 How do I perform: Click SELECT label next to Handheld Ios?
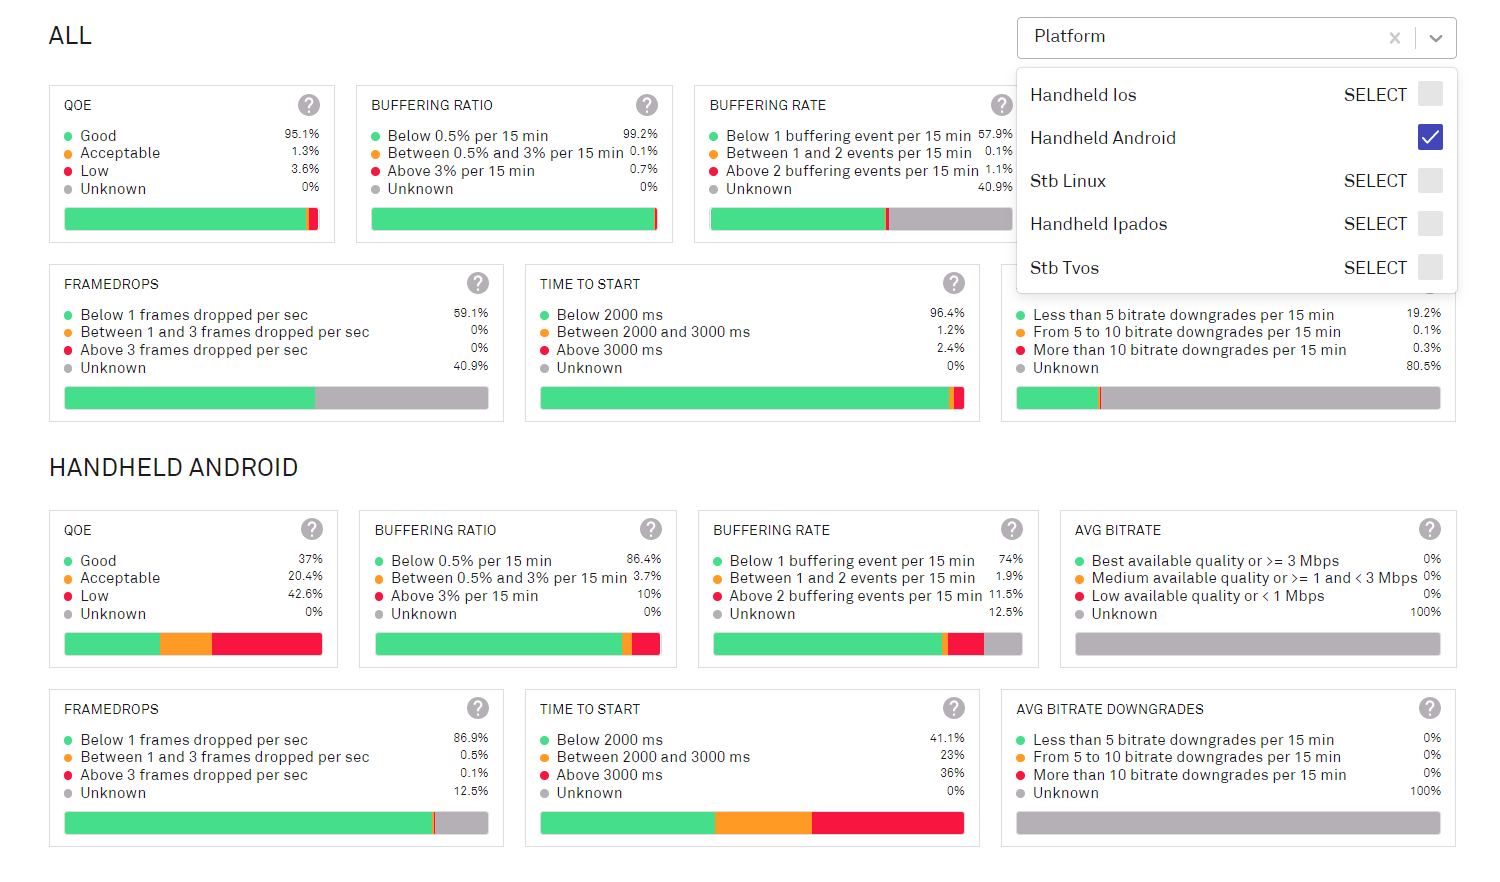[x=1375, y=95]
